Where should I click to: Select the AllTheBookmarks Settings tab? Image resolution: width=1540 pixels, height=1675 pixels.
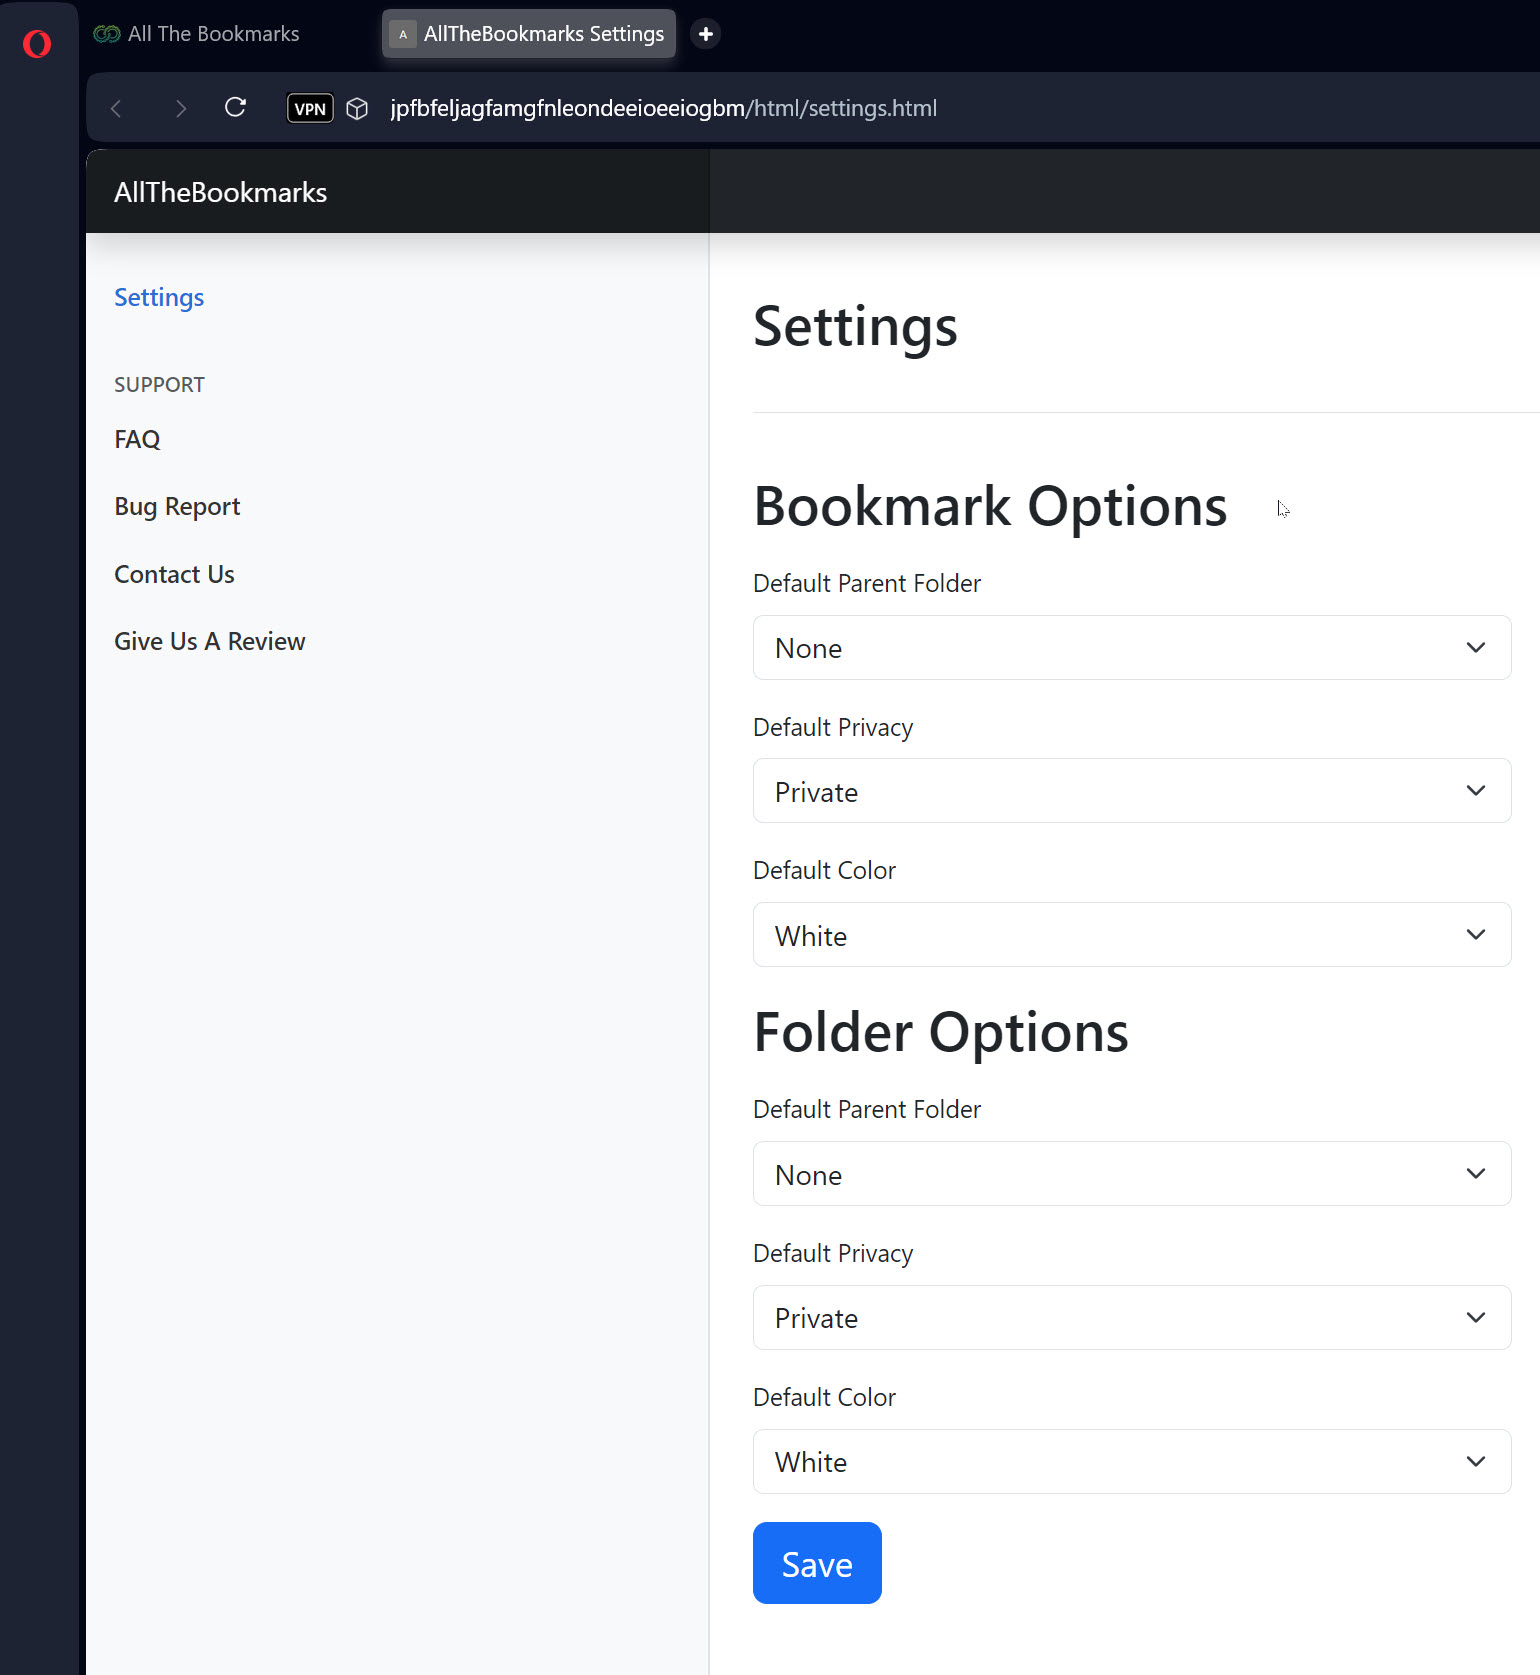529,34
